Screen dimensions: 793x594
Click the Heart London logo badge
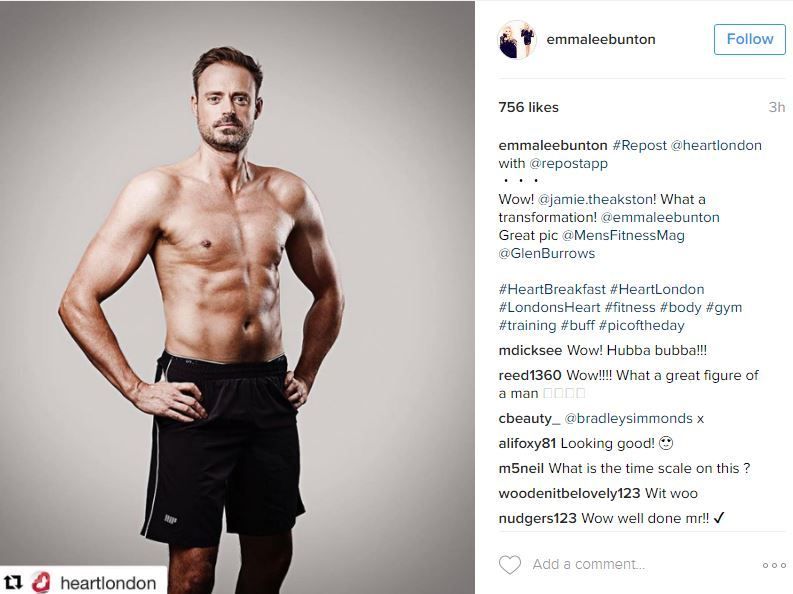[x=41, y=582]
